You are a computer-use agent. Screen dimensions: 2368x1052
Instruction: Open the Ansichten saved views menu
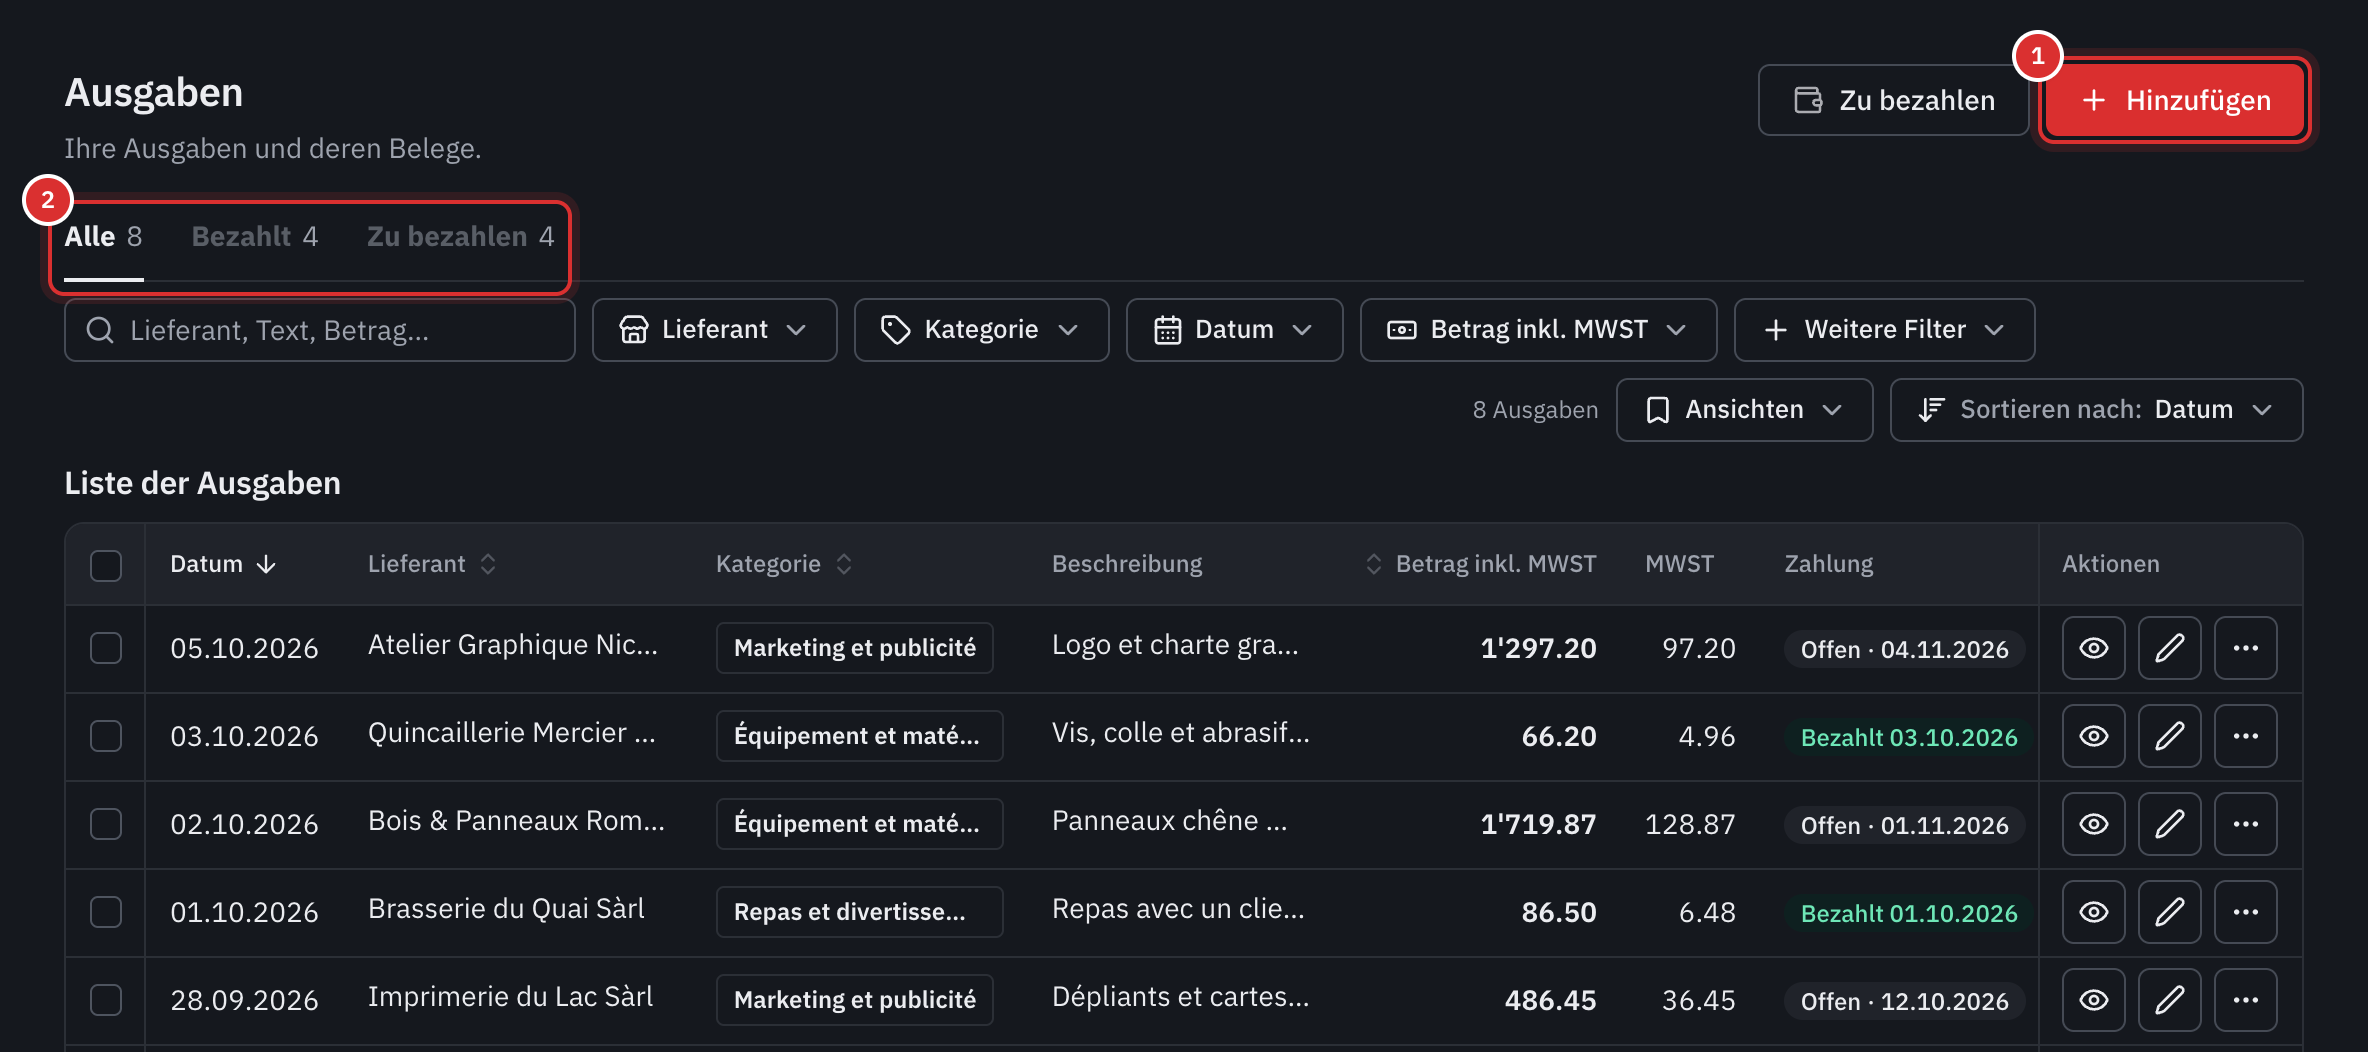point(1744,410)
